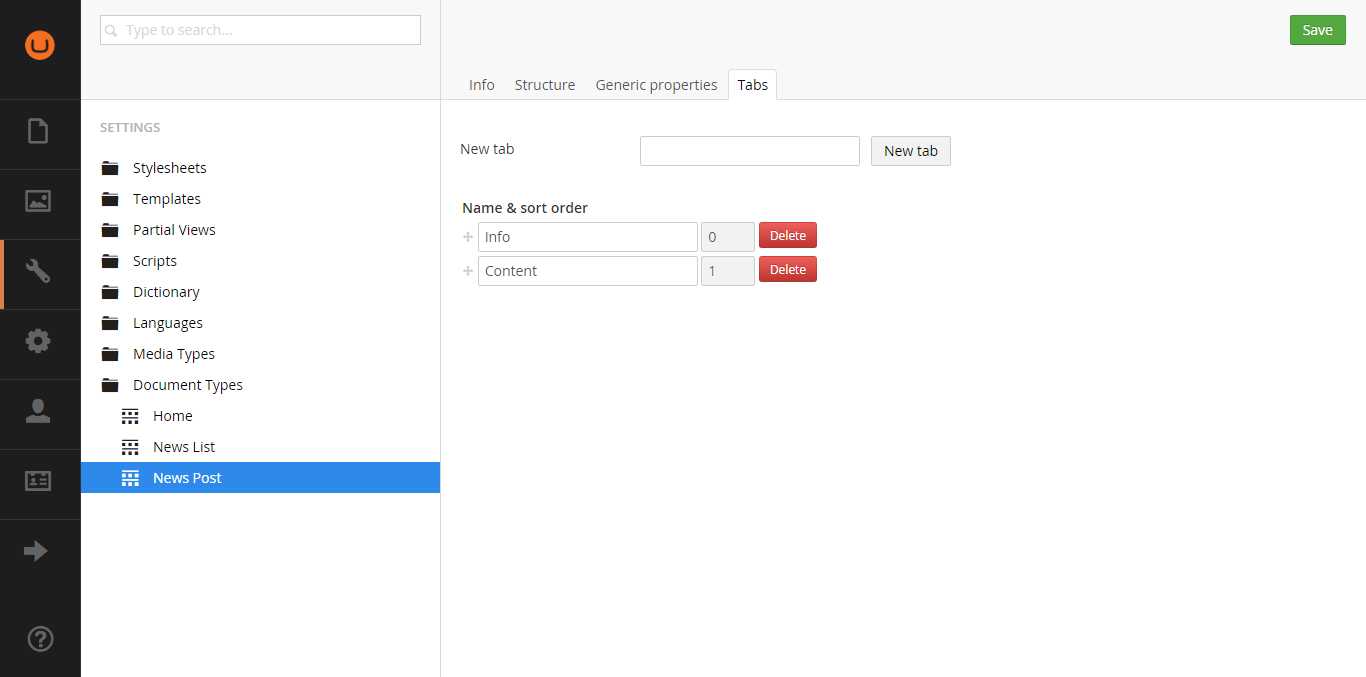
Task: Click the Name & sort order heading
Action: (x=525, y=208)
